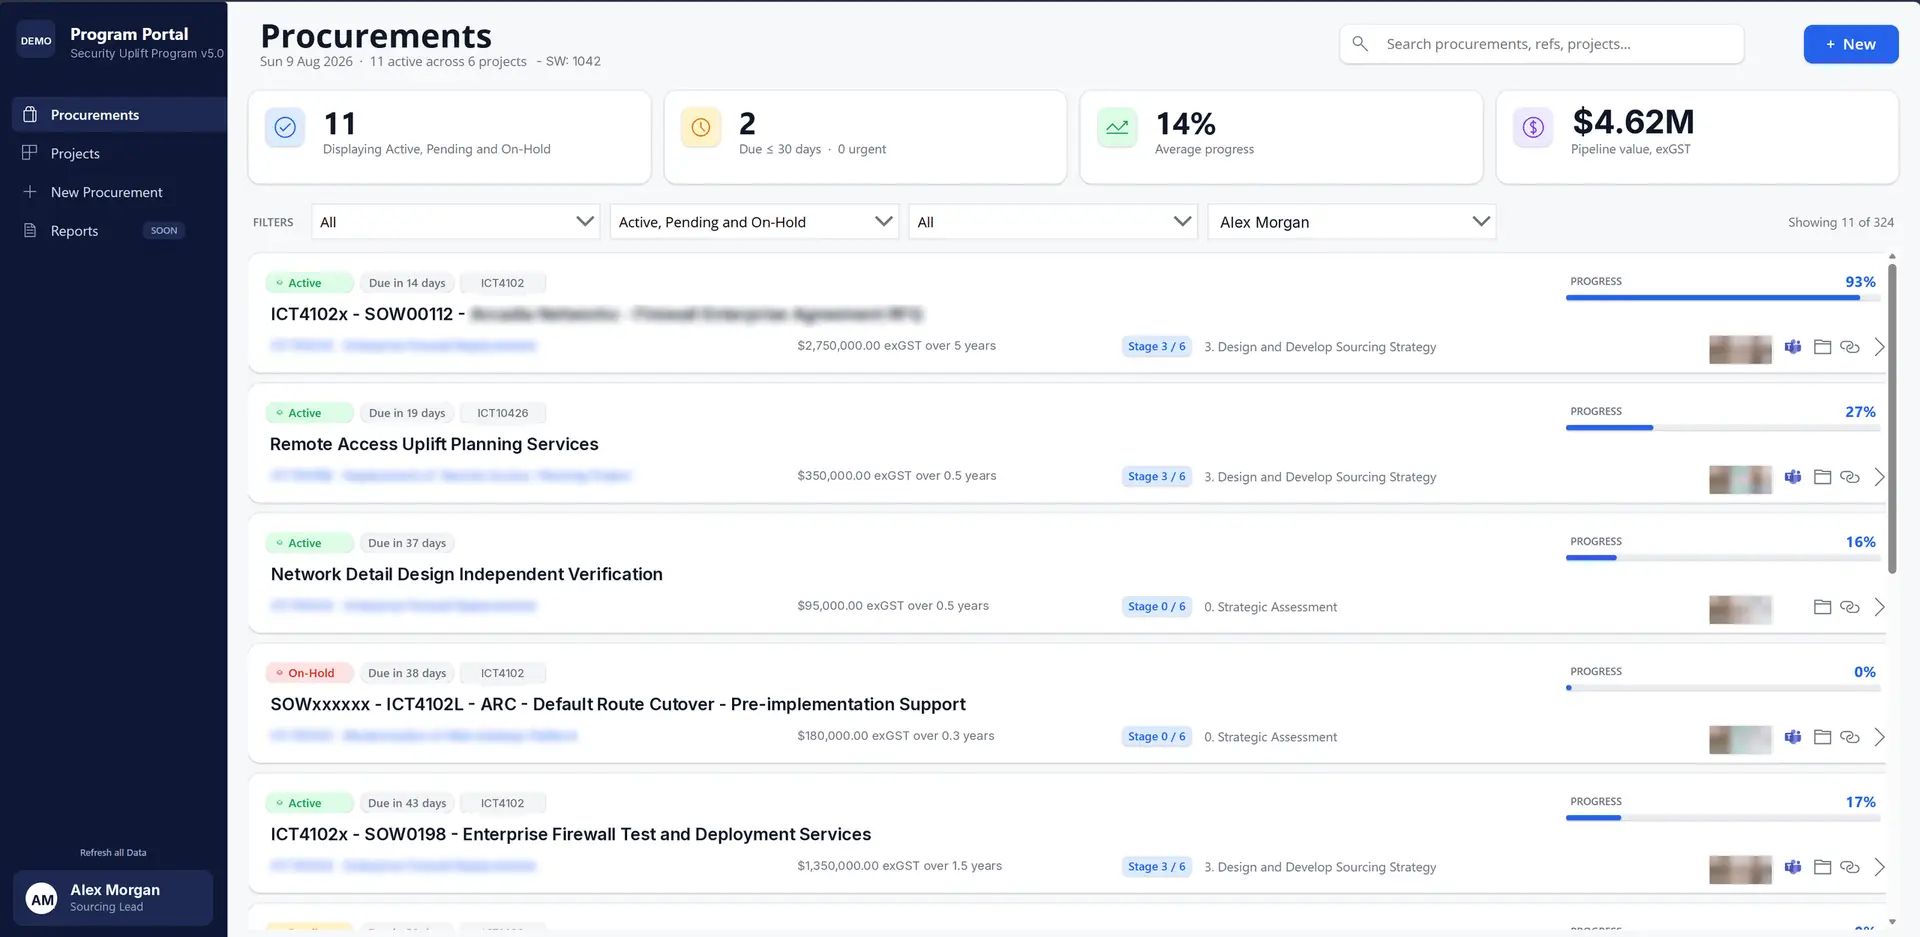Click the On-Hold status badge

point(309,673)
